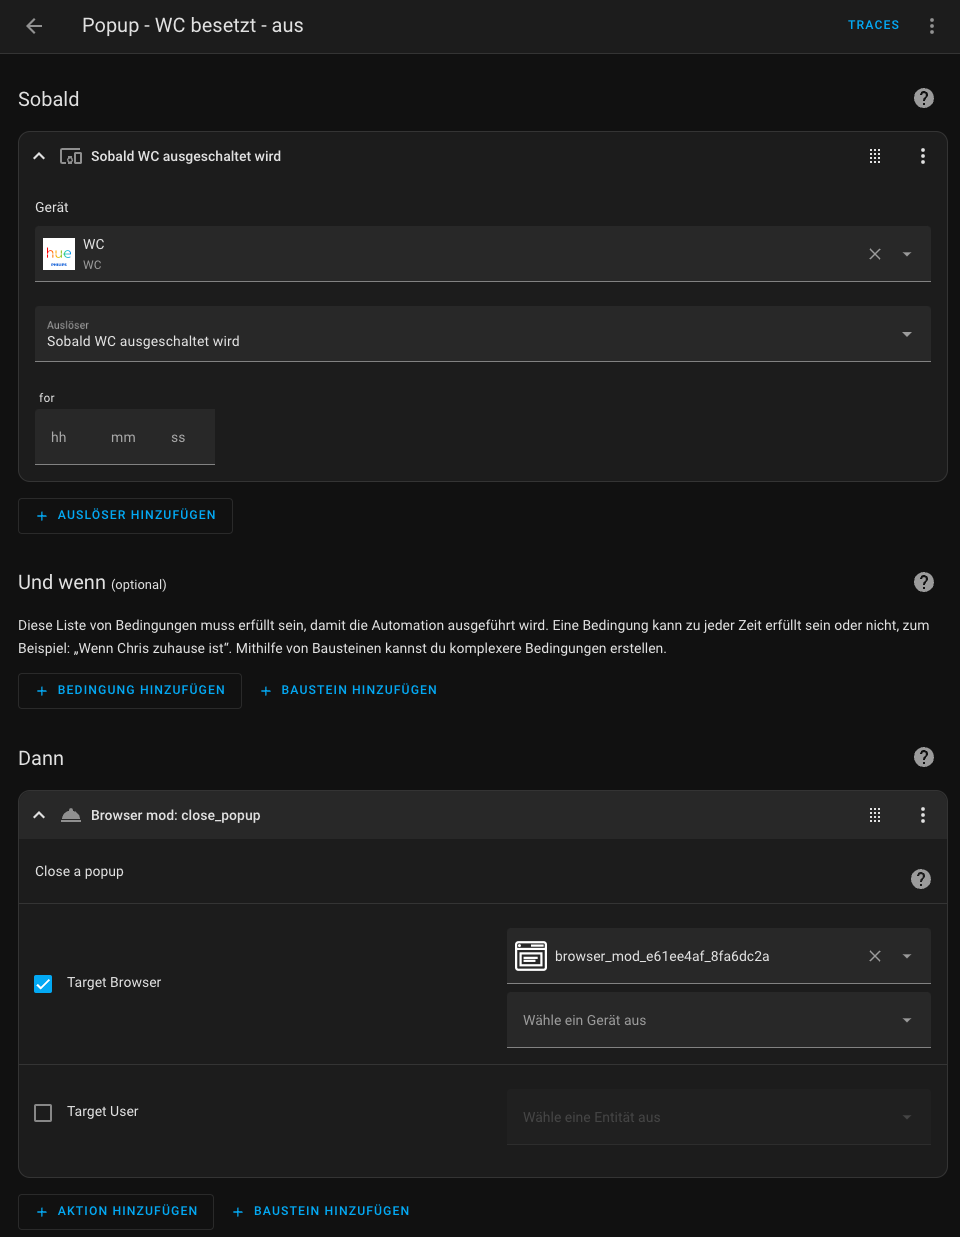Screen dimensions: 960x1237
Task: Click the close_popup action's drag handle
Action: (x=875, y=815)
